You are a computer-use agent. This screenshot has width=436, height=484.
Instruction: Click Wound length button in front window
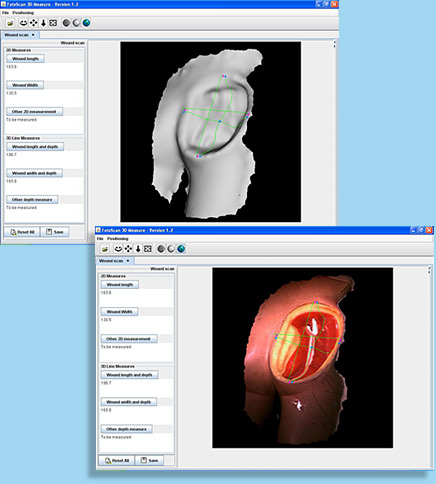tap(120, 285)
